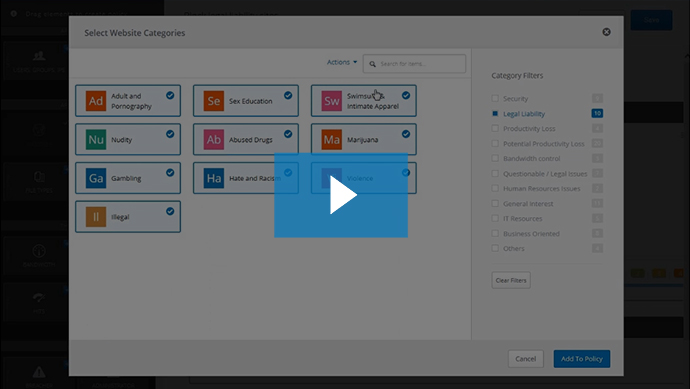The width and height of the screenshot is (690, 389).
Task: Select the Hate and Racism 'Ha' icon
Action: (214, 178)
